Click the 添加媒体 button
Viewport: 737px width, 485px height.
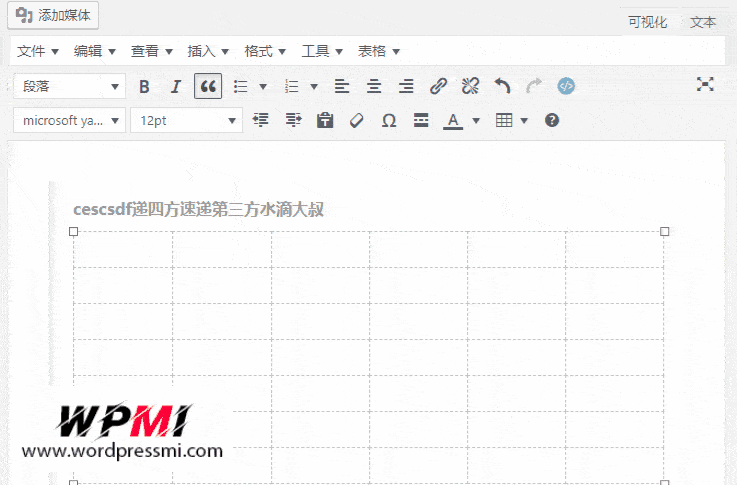coord(56,15)
